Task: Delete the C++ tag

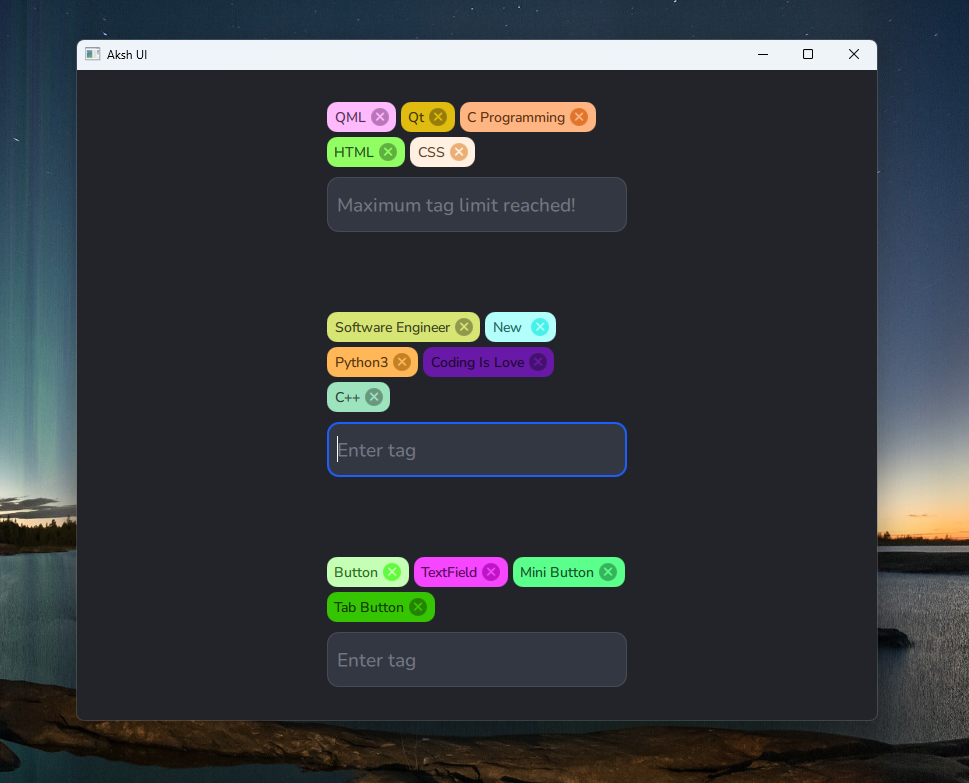Action: click(374, 397)
